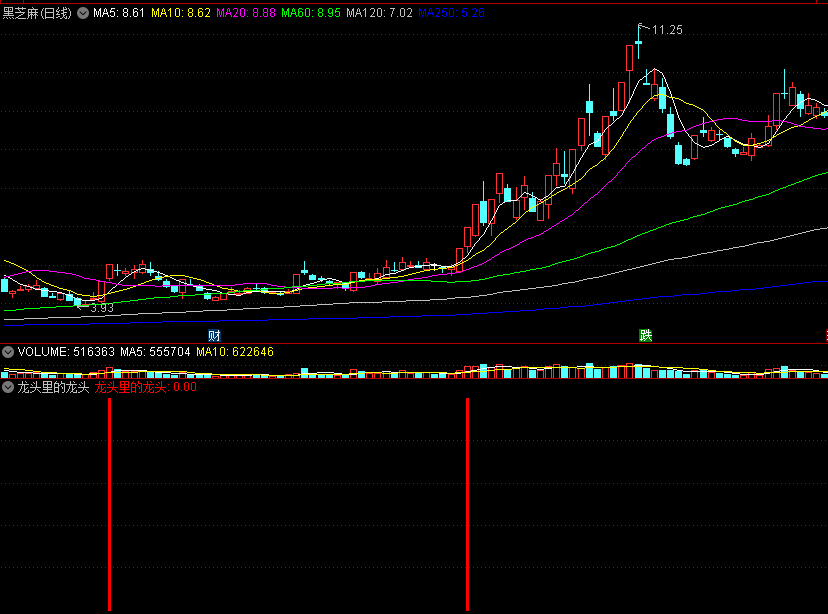Click the red 龙头里的龙头: 0.00 value

(x=146, y=388)
